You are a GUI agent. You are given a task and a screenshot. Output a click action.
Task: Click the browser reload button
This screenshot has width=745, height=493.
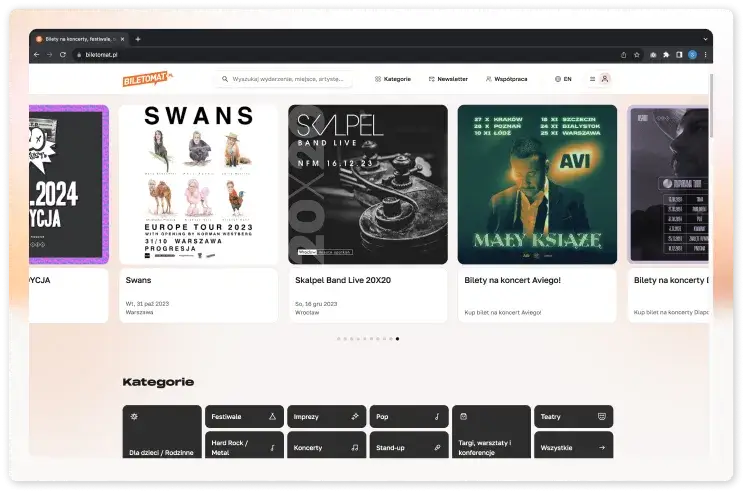coord(64,54)
